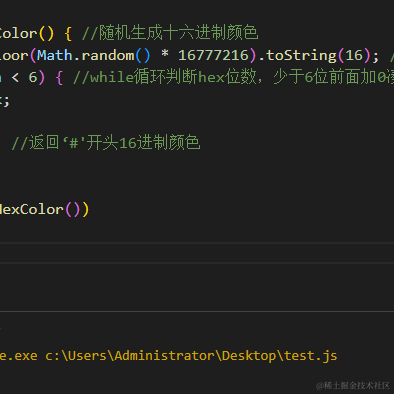Click the comment starting with '//while循环判断hex位数'
Image resolution: width=394 pixels, height=394 pixels.
coord(233,77)
